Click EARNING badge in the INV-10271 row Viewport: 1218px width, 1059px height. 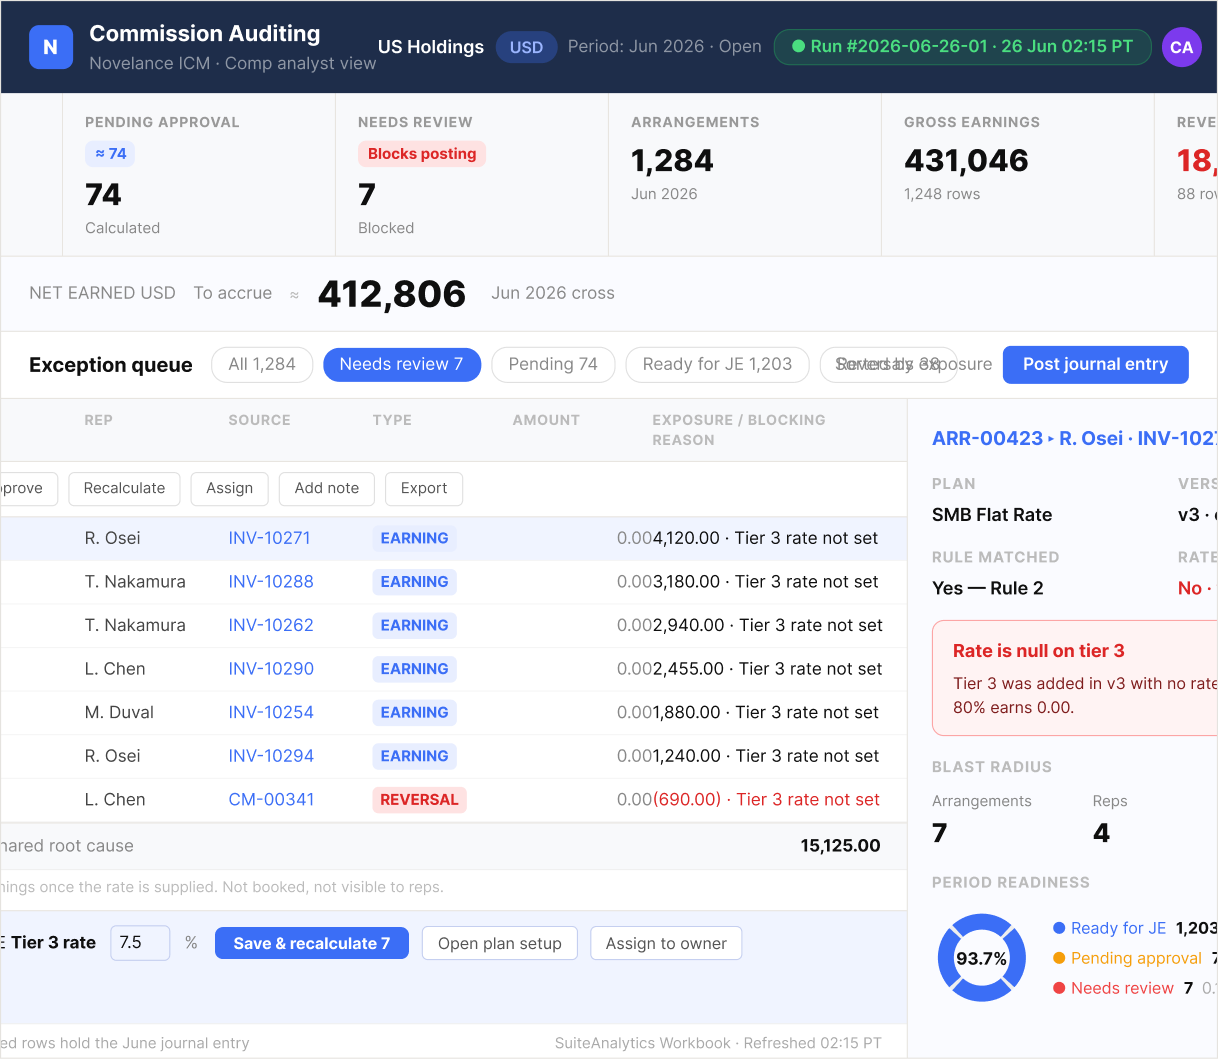[414, 538]
